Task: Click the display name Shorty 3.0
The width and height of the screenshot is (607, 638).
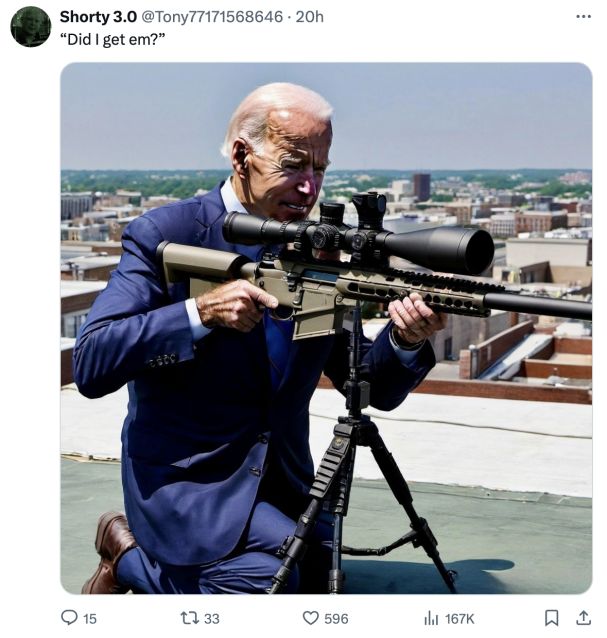Action: [97, 16]
